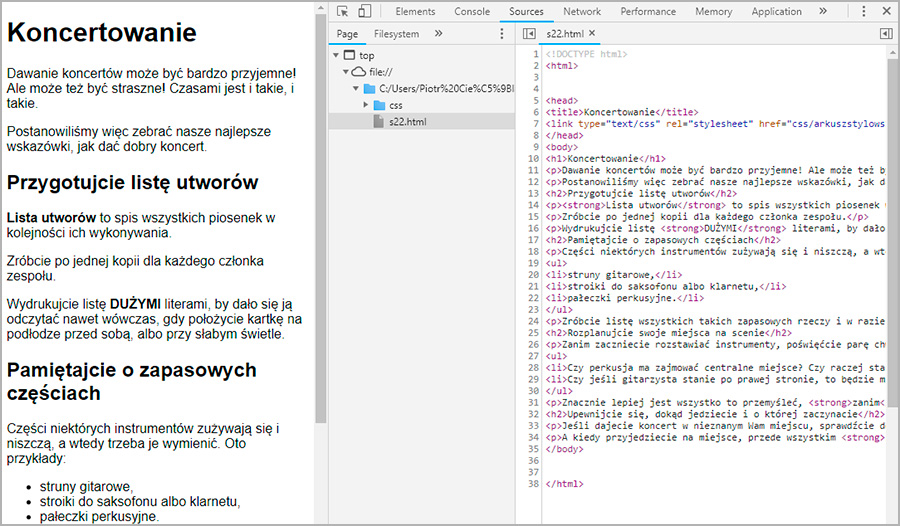
Task: Select the Page navigator tab
Action: point(347,34)
